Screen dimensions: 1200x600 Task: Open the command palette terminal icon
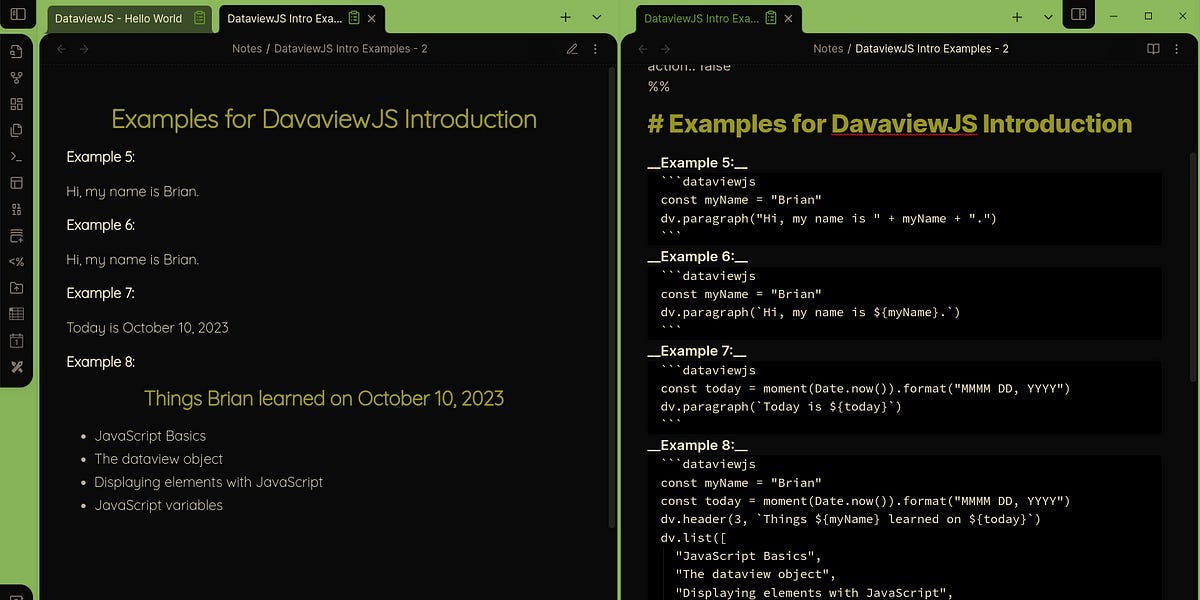click(x=17, y=156)
